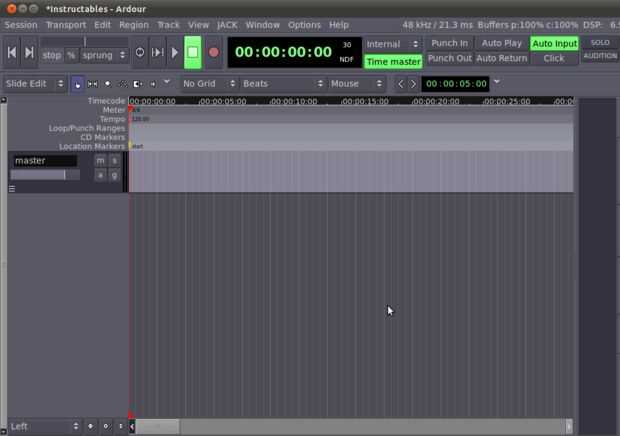Nudge earlier with left arrow button
The image size is (620, 436).
click(x=401, y=84)
